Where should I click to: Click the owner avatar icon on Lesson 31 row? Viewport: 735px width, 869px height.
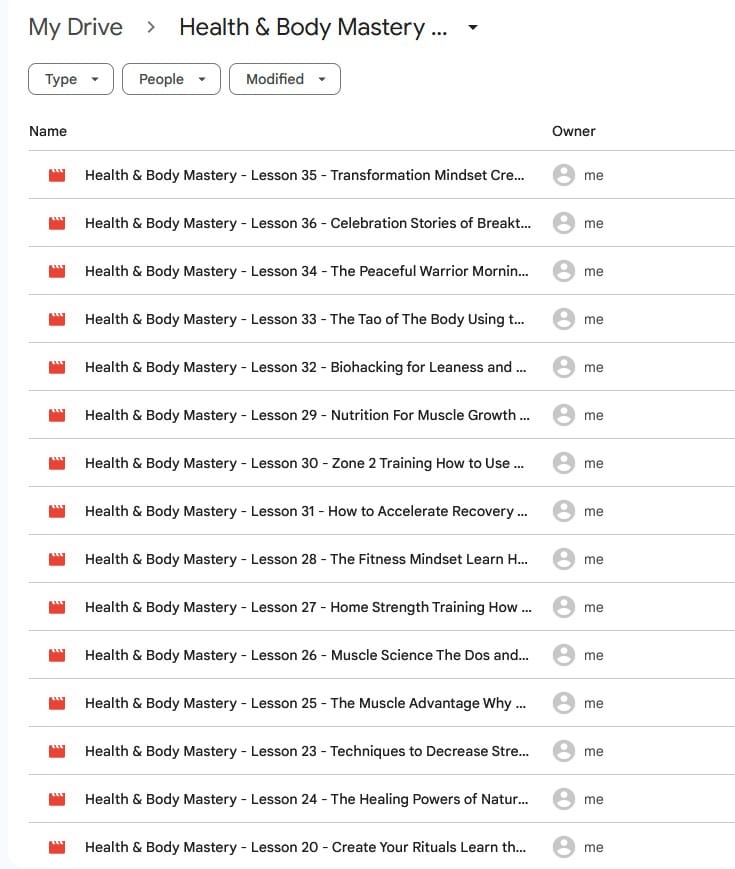tap(563, 511)
